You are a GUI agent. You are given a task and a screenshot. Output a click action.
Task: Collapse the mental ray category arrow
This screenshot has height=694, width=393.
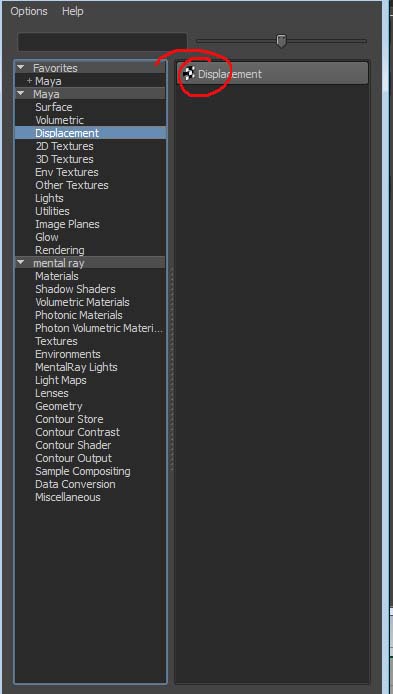tap(21, 262)
